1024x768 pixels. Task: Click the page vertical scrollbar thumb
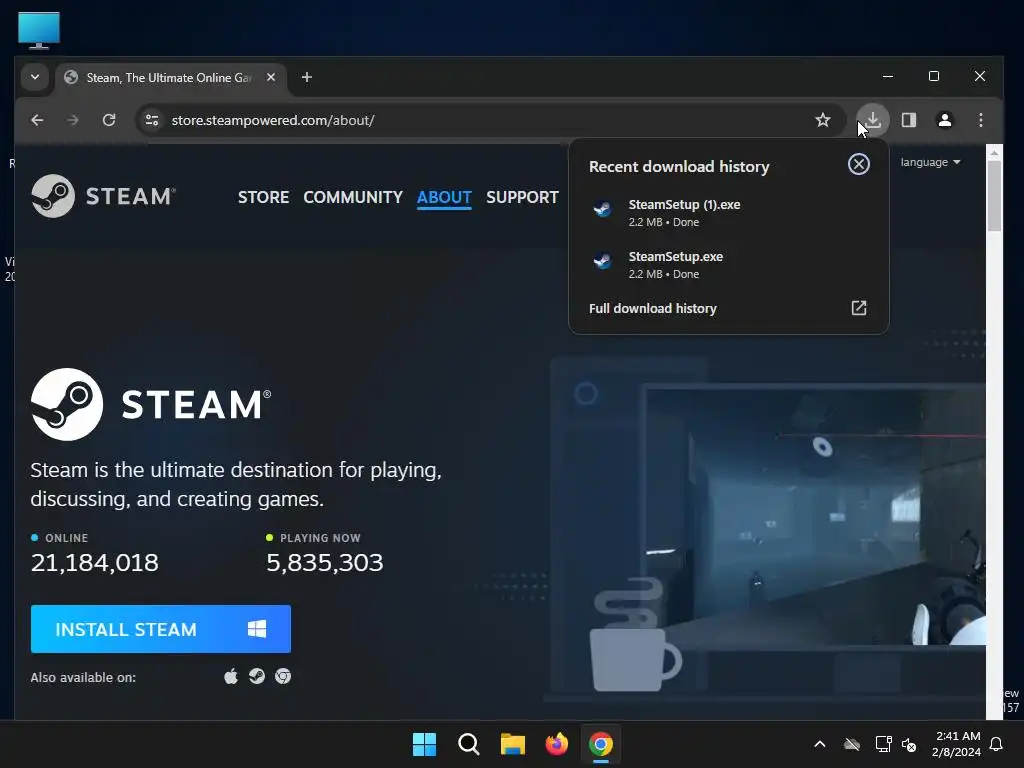[994, 196]
